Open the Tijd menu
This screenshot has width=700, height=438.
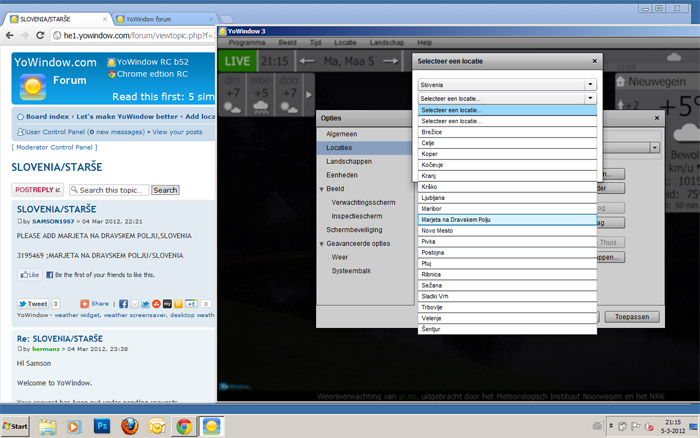pyautogui.click(x=315, y=42)
